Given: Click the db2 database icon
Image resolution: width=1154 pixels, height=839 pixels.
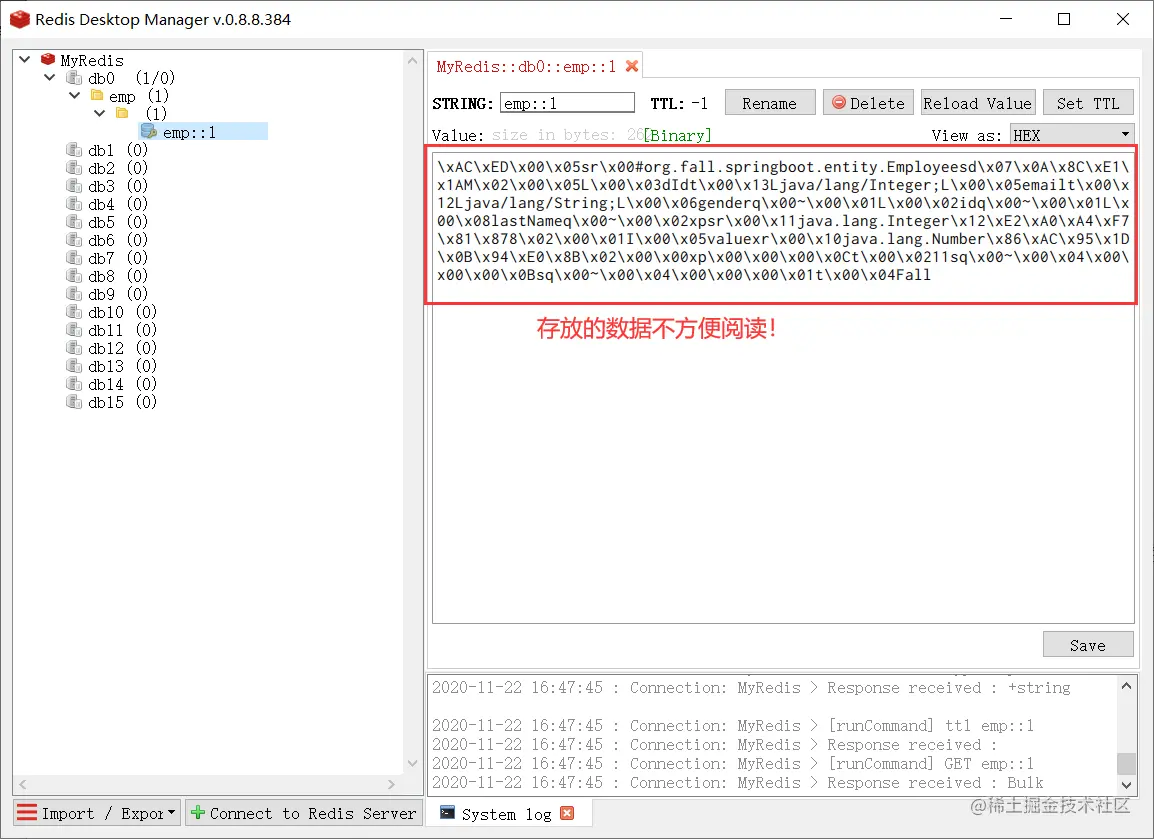Looking at the screenshot, I should tap(74, 168).
